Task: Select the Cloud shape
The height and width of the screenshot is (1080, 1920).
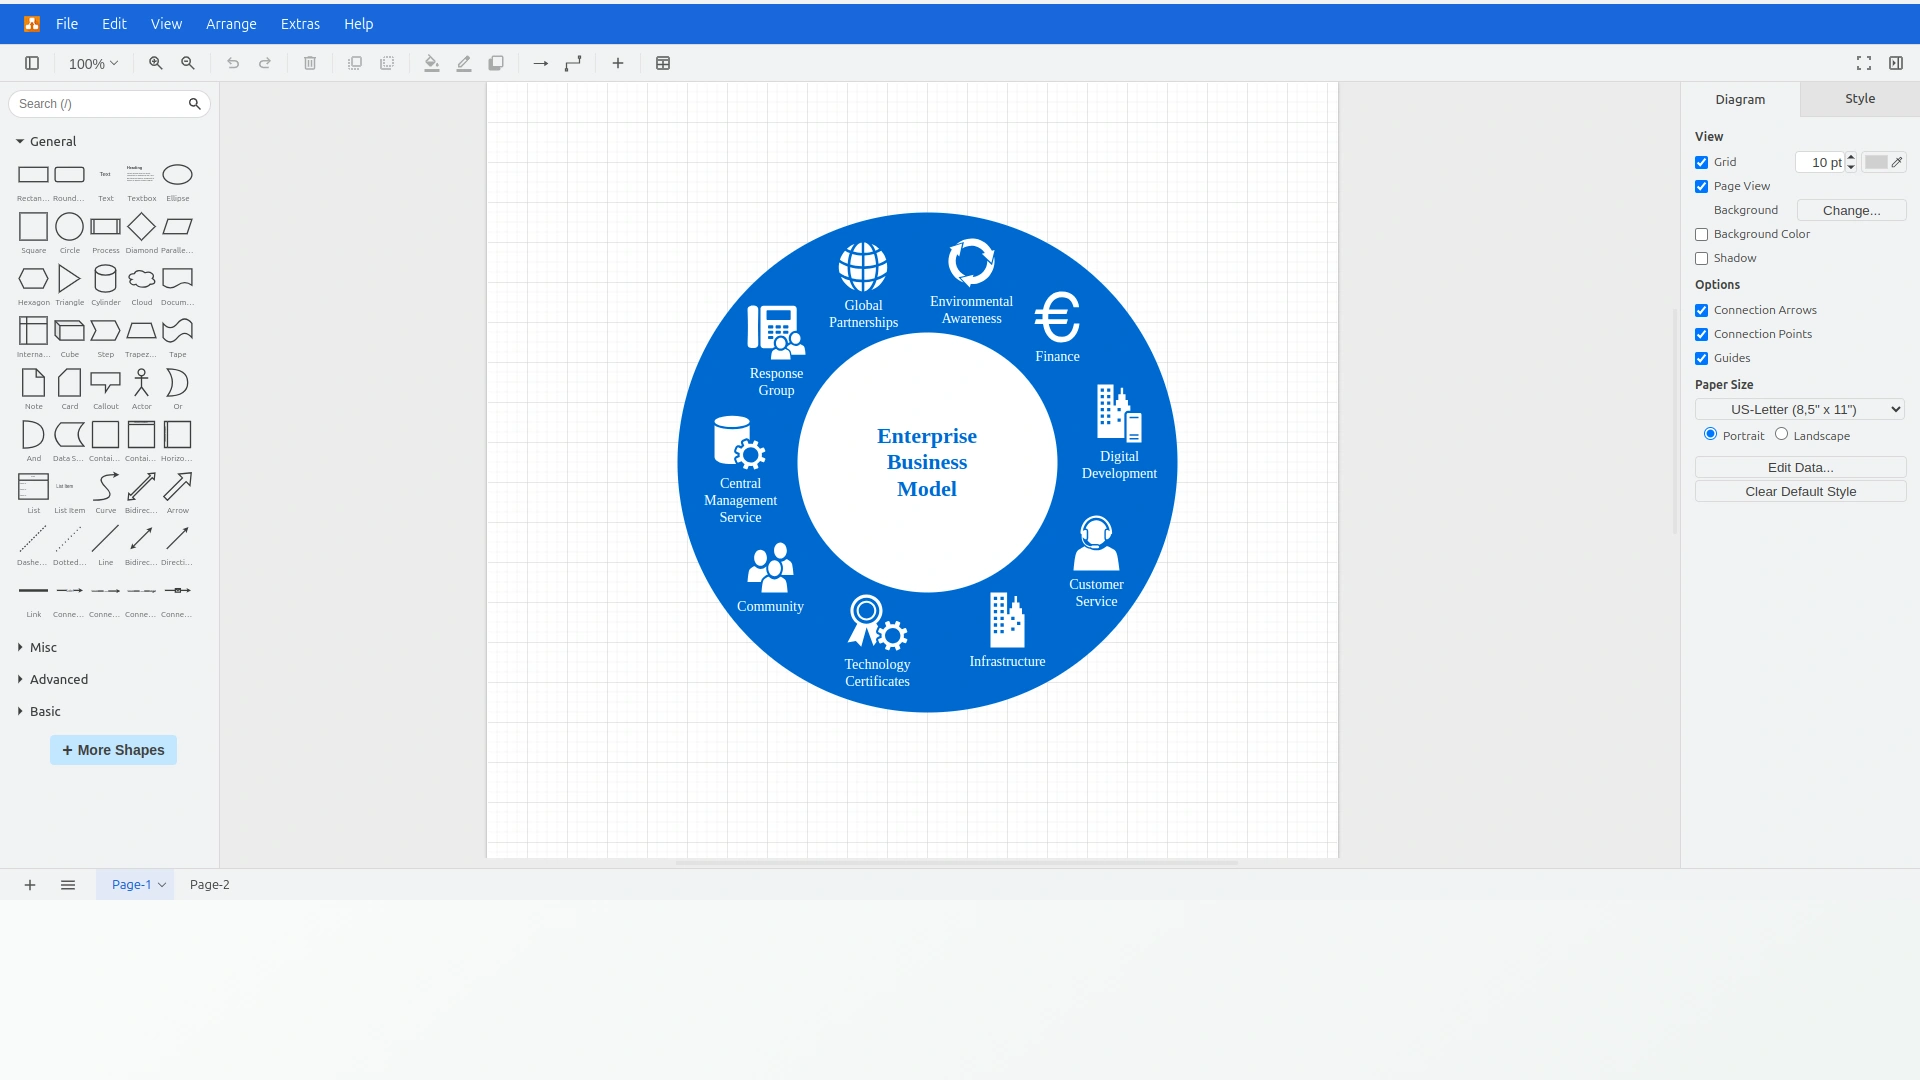Action: tap(141, 279)
